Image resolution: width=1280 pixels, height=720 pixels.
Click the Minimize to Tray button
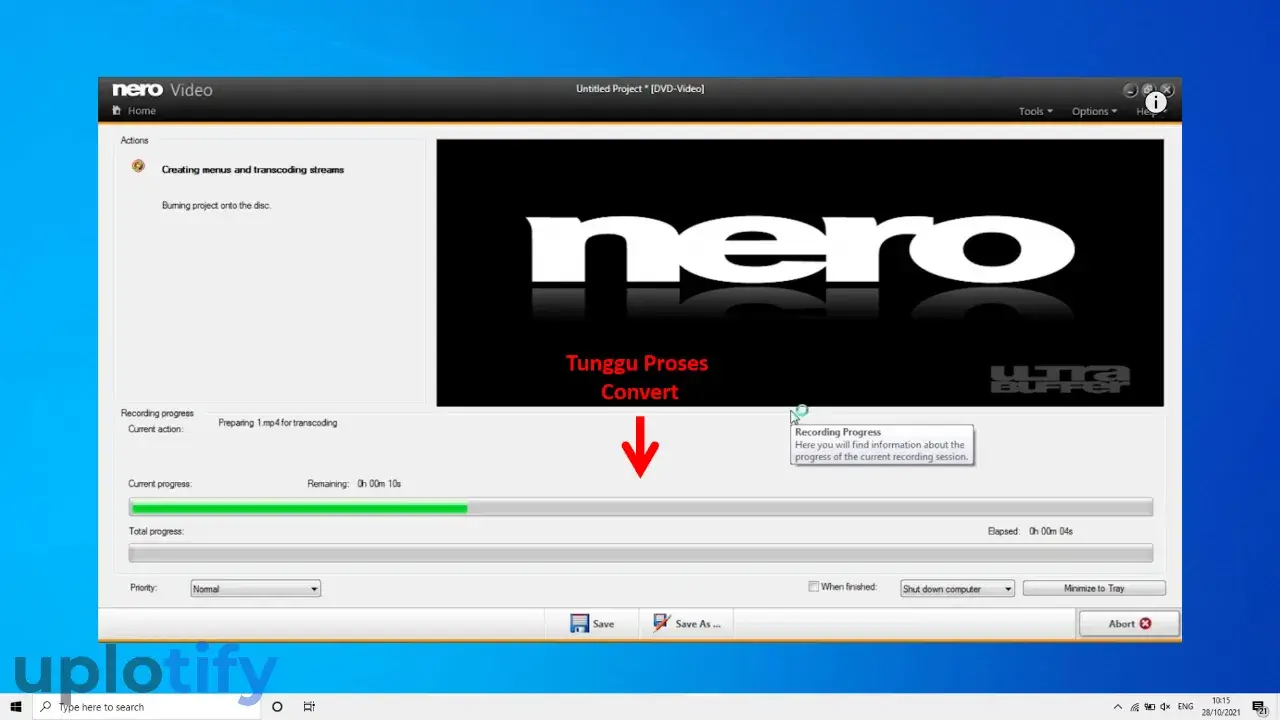pyautogui.click(x=1094, y=589)
